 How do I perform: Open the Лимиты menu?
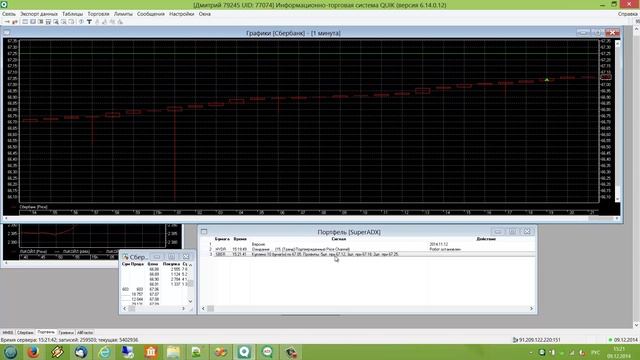[x=123, y=14]
